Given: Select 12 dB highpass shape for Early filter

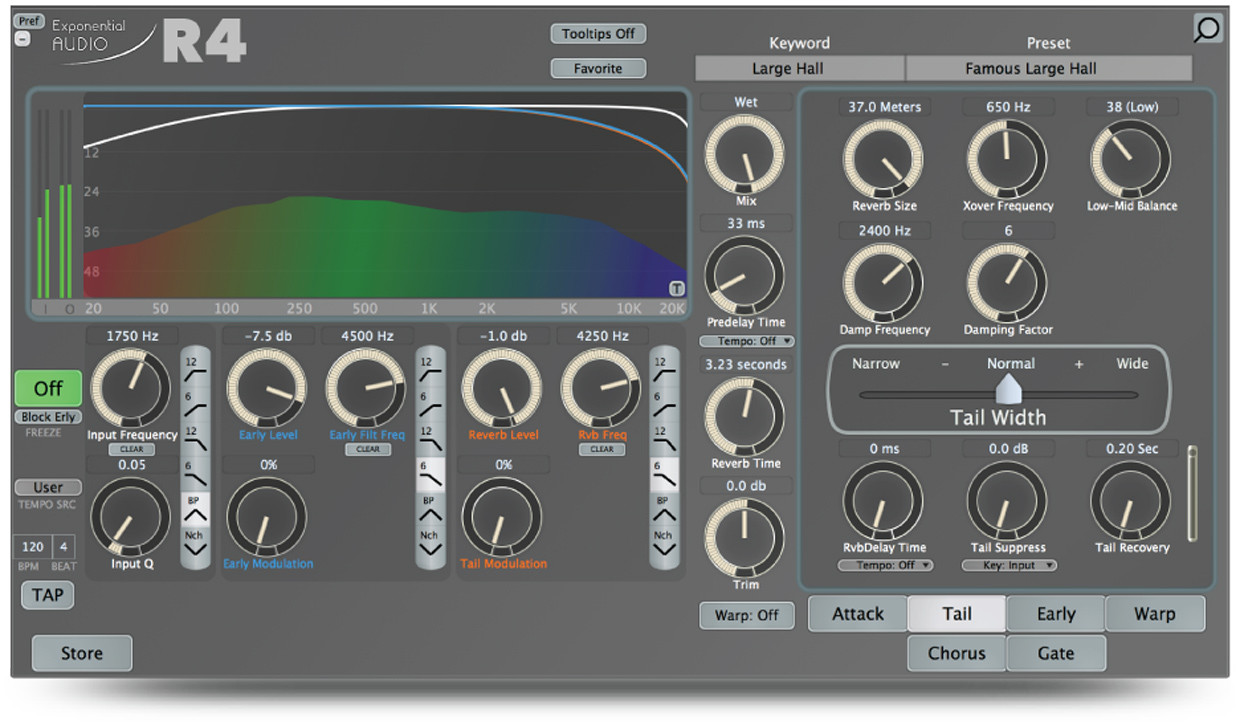Looking at the screenshot, I should [430, 368].
